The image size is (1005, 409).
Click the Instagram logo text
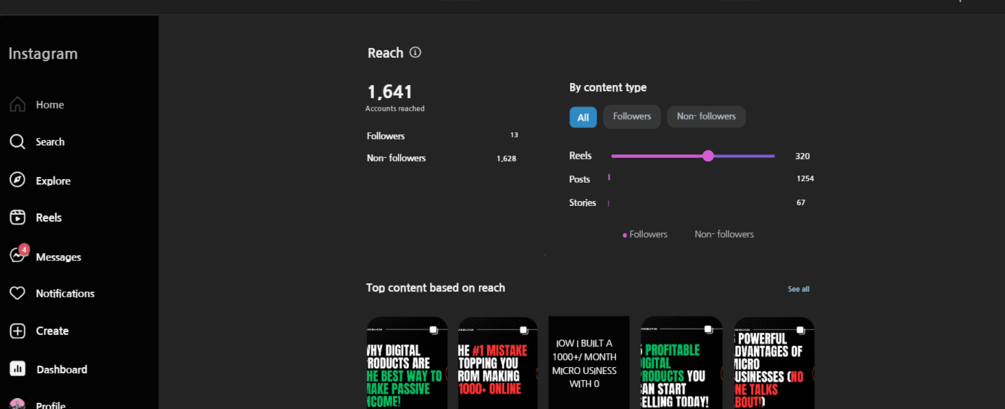coord(43,54)
